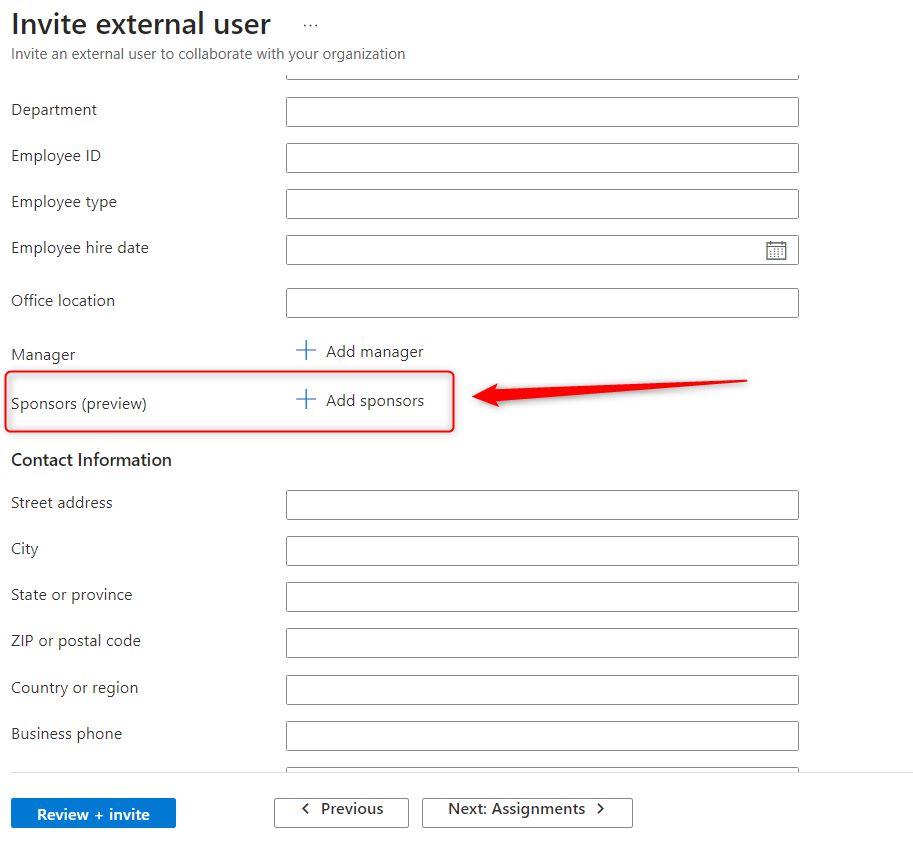913x847 pixels.
Task: Click the Add sponsors link
Action: coord(374,401)
